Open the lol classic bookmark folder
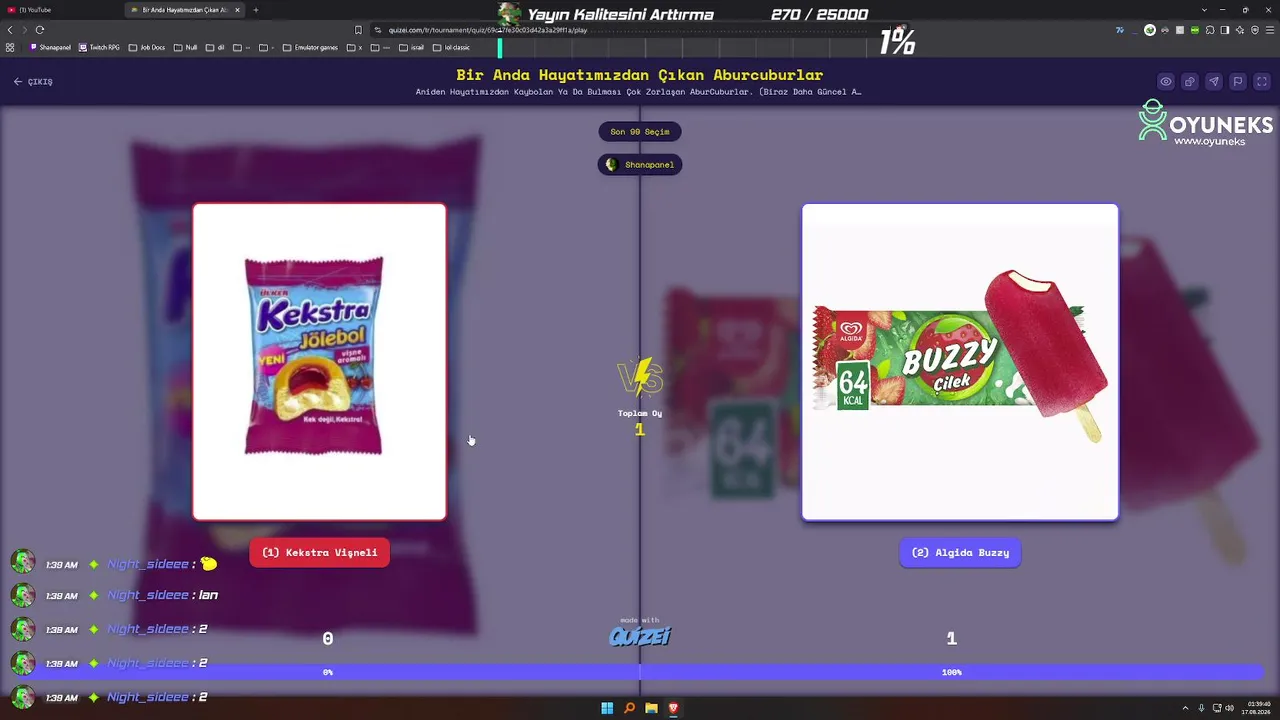 tap(451, 47)
